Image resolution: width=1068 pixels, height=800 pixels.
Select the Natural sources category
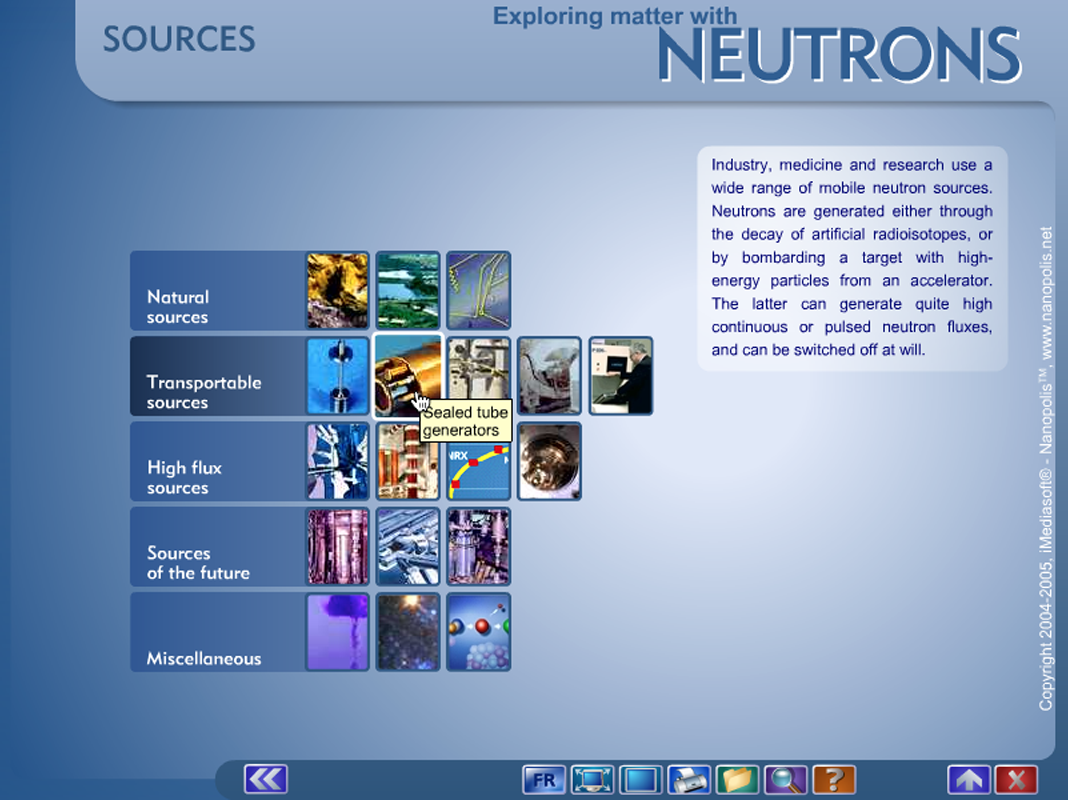pyautogui.click(x=216, y=291)
